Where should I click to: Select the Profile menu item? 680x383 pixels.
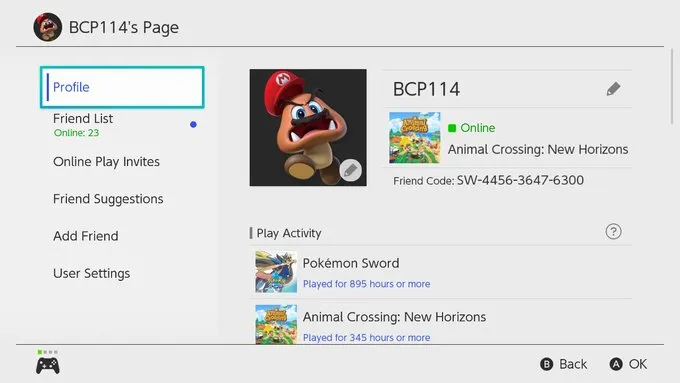click(122, 87)
